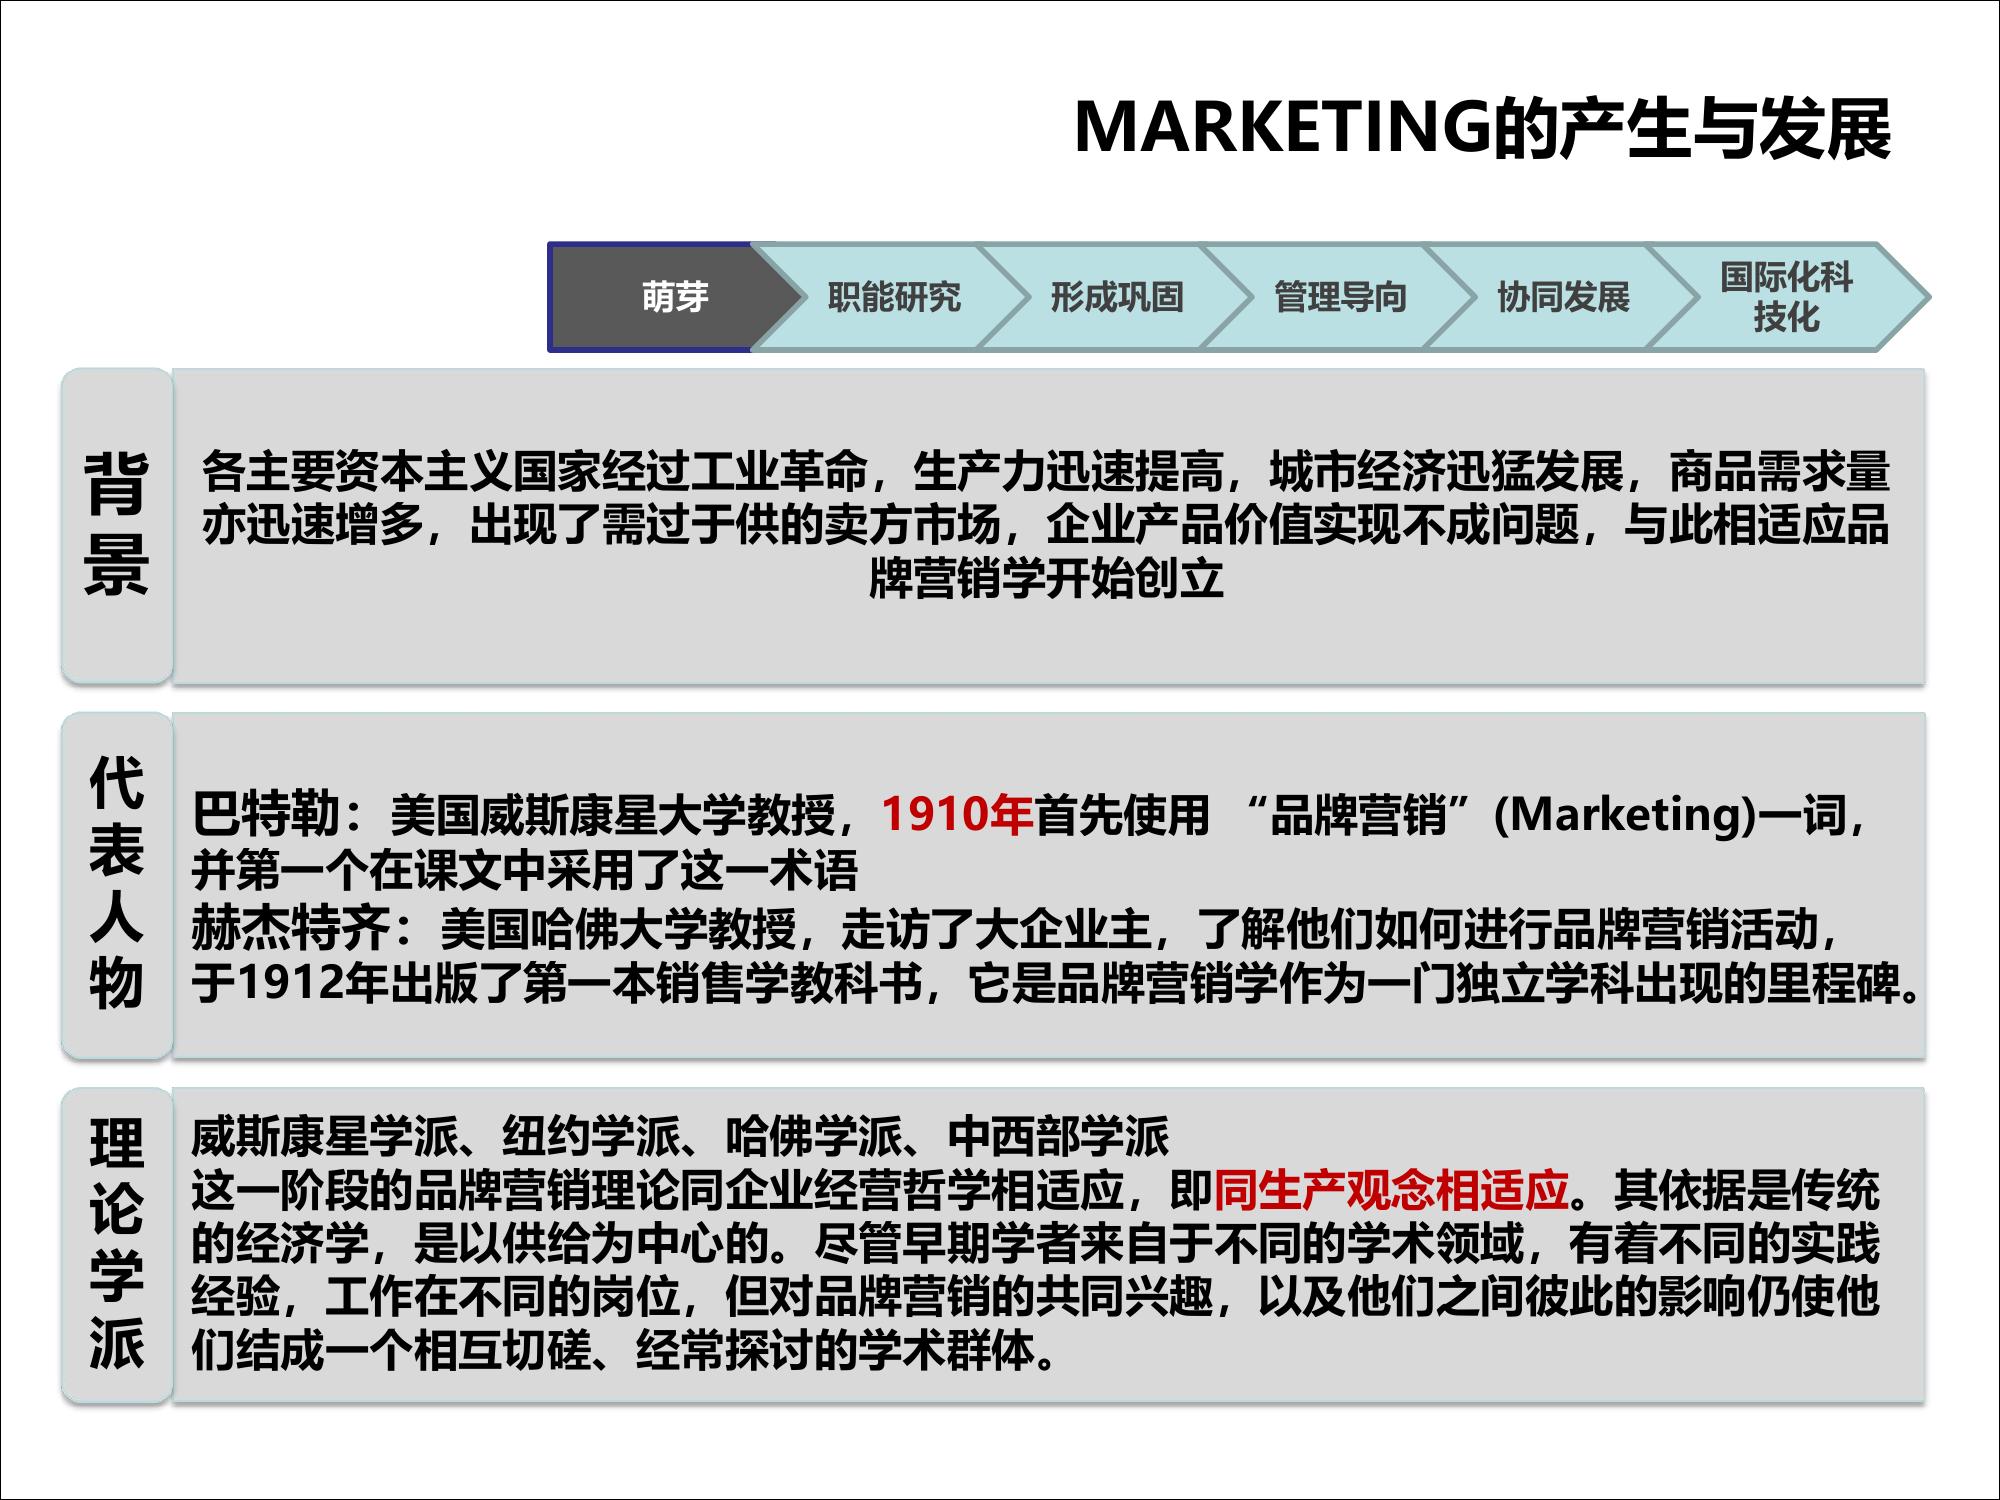This screenshot has height=1500, width=2000.
Task: Click the background paragraph starting 各主要资本主义国家
Action: 1046,525
